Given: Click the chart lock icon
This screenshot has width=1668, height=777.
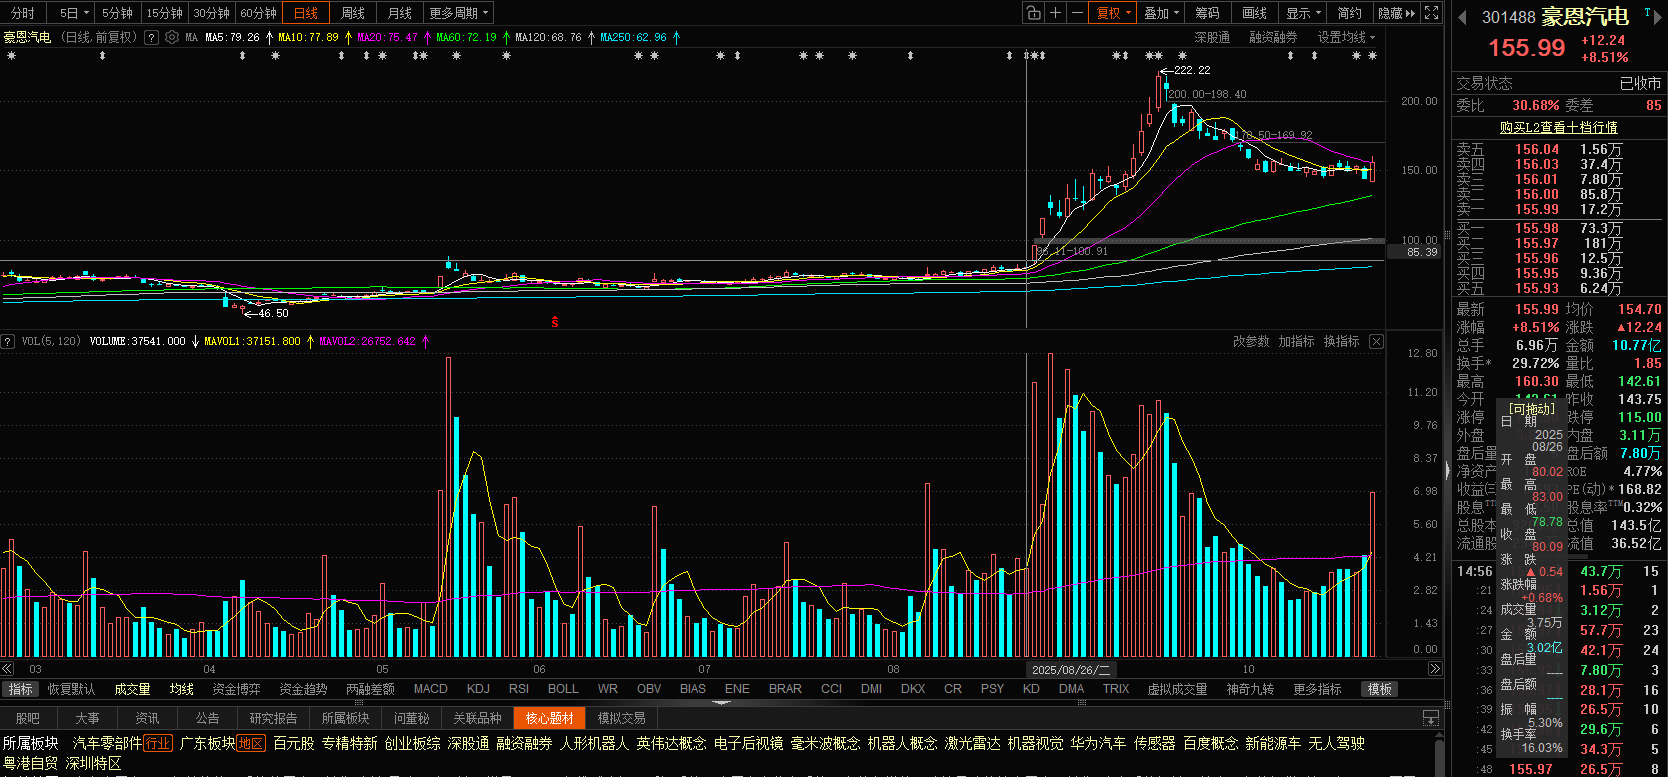Looking at the screenshot, I should pos(1033,13).
